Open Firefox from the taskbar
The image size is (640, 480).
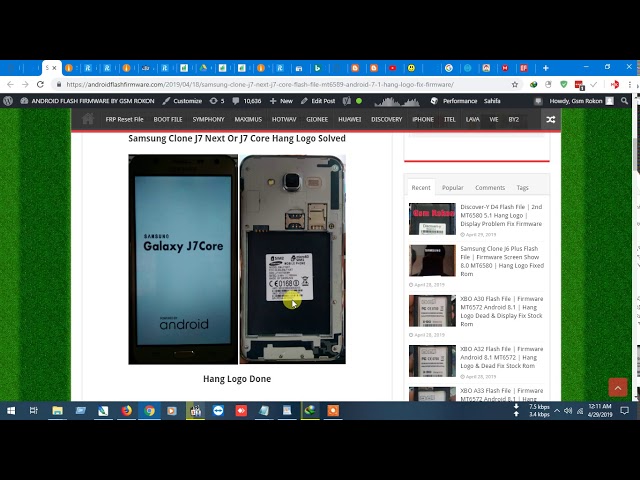tap(127, 411)
